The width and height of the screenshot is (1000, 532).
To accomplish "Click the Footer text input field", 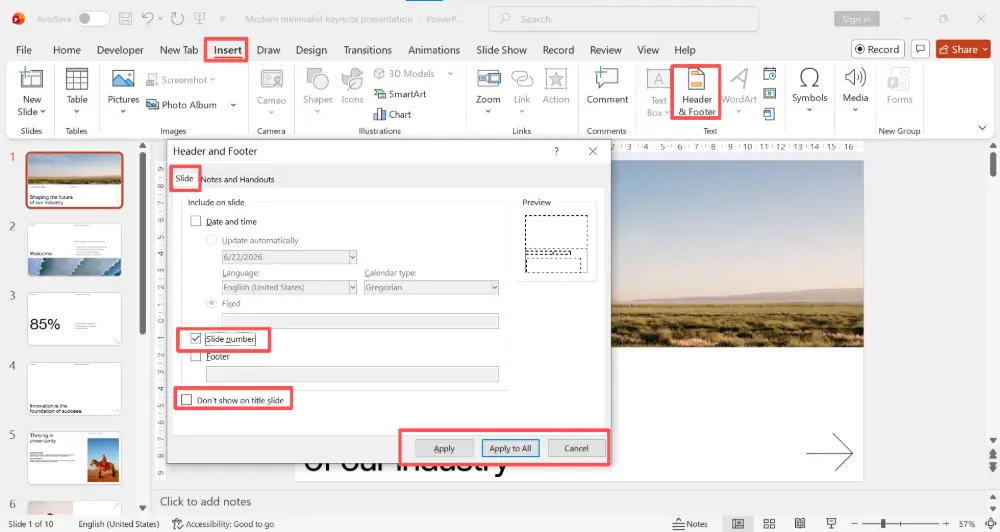I will (352, 374).
